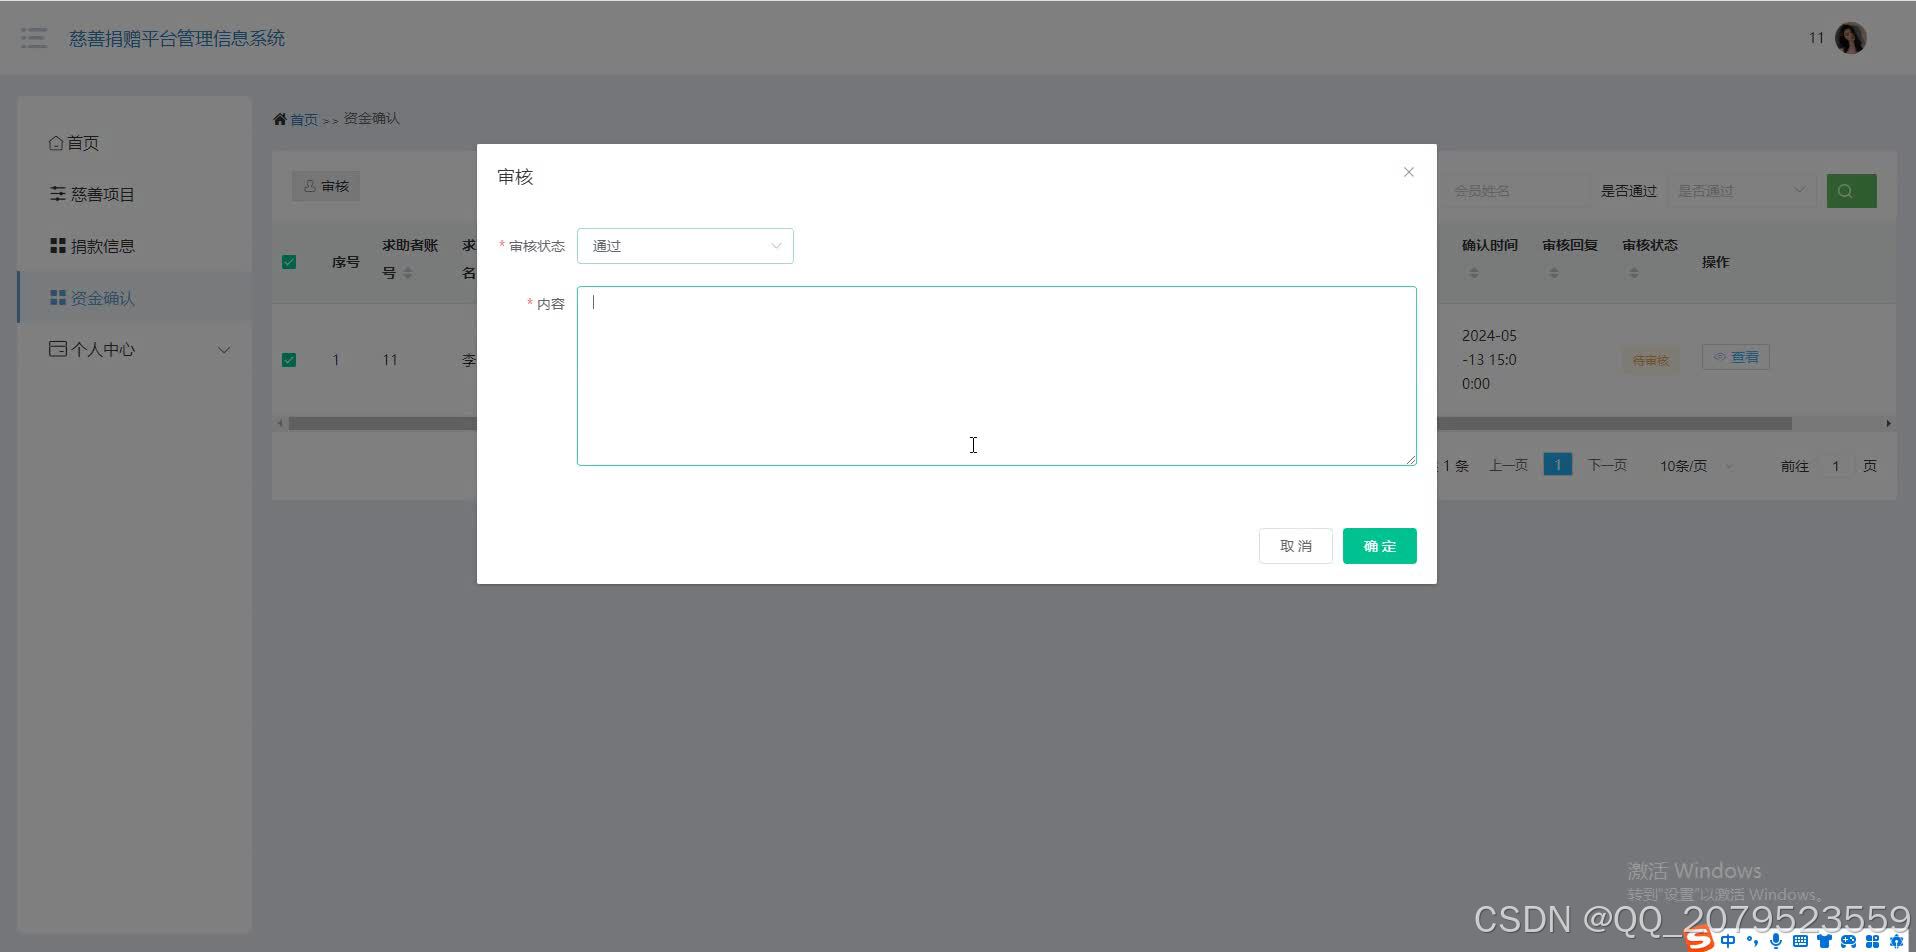Image resolution: width=1916 pixels, height=952 pixels.
Task: Sort by 求助者账号 column arrows
Action: click(x=408, y=273)
